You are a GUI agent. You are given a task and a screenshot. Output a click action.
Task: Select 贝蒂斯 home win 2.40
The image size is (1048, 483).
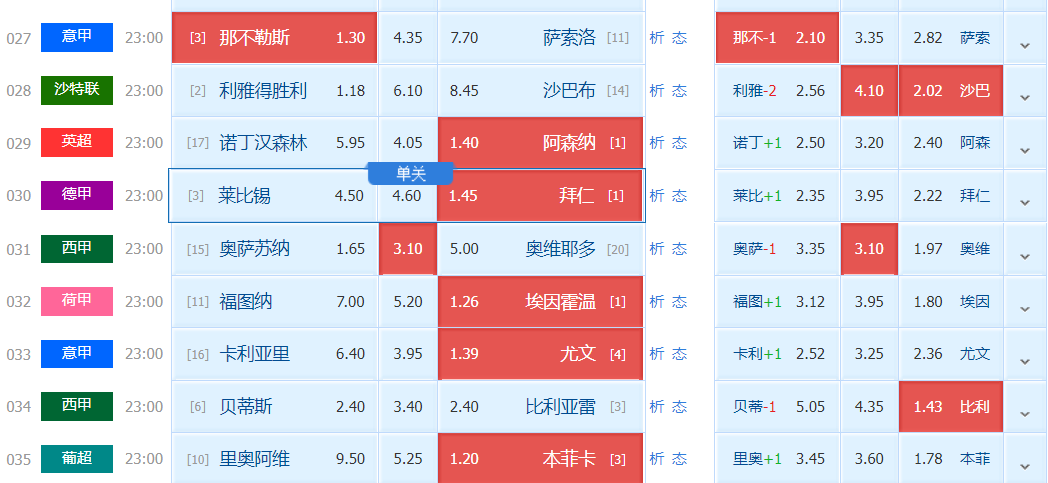pos(275,406)
